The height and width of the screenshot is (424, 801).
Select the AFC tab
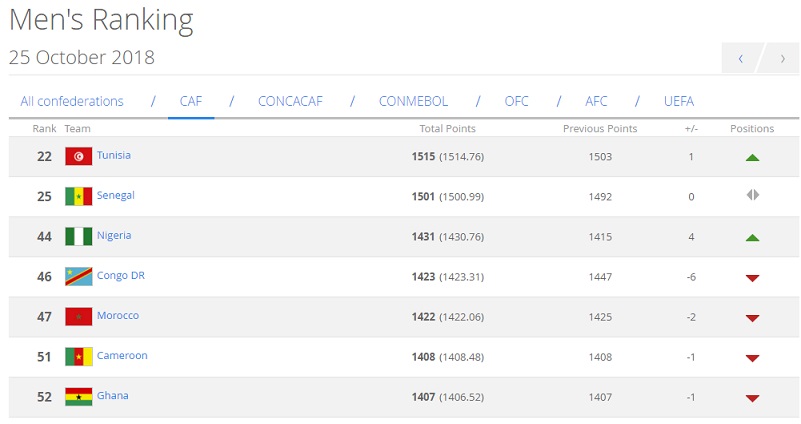(596, 101)
